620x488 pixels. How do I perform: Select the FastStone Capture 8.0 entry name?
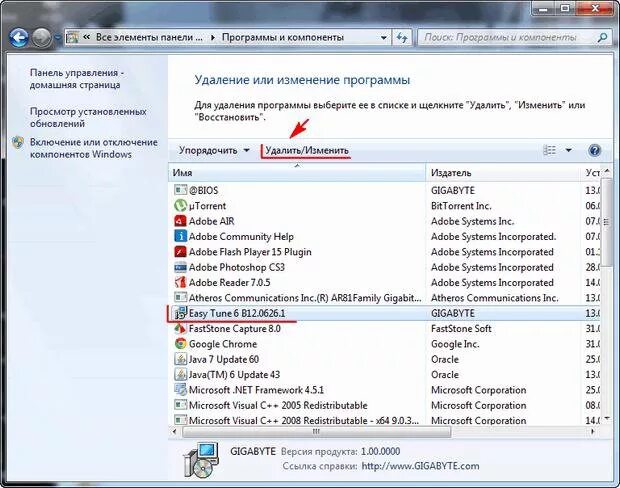click(x=234, y=328)
